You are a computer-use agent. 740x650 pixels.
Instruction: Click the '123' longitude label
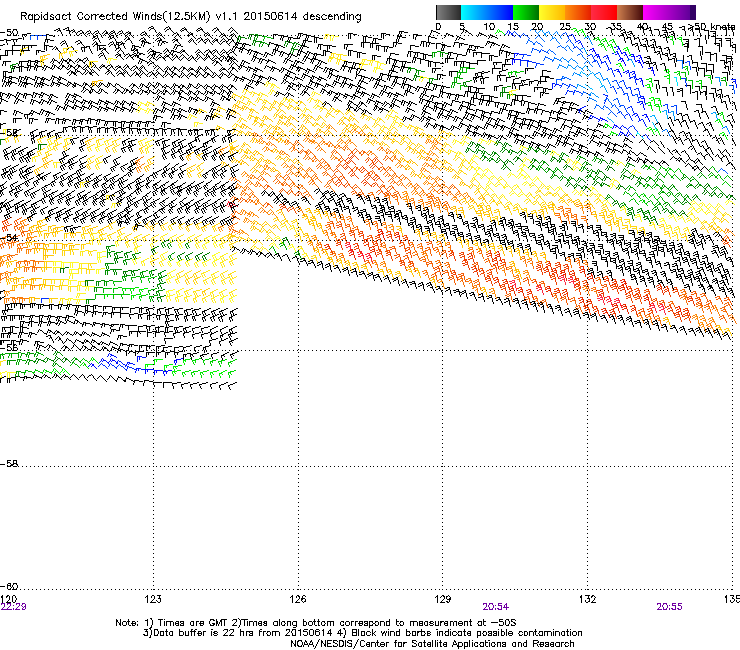pyautogui.click(x=153, y=599)
